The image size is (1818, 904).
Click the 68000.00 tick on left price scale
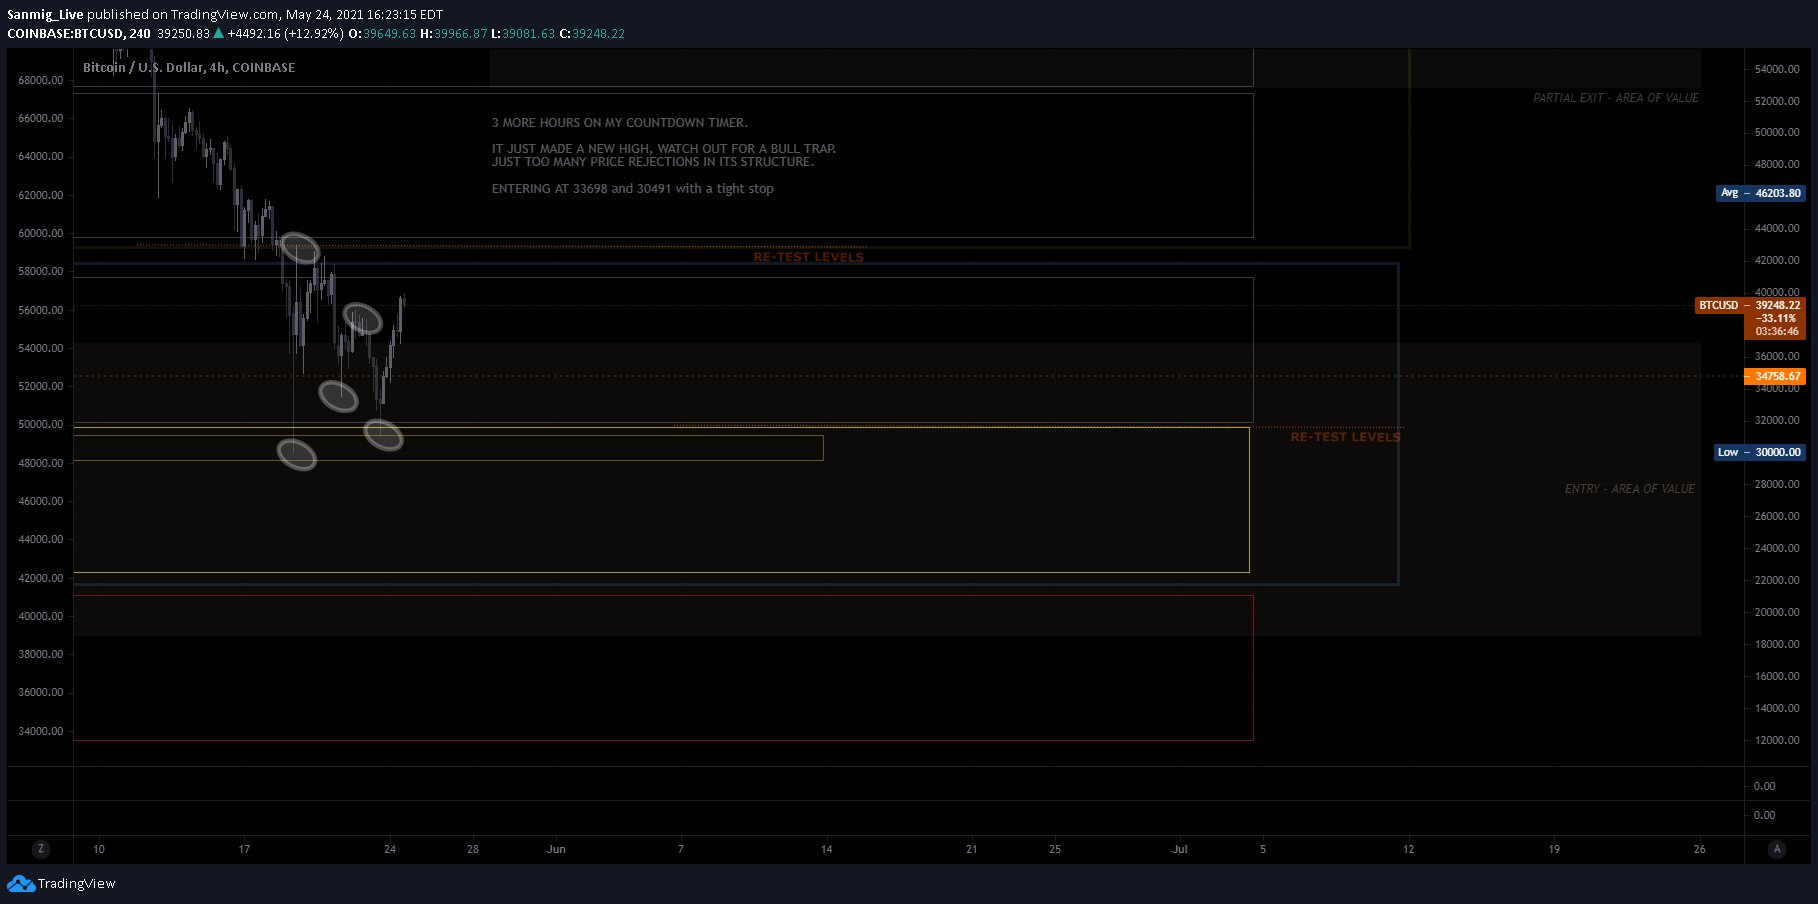tap(41, 80)
